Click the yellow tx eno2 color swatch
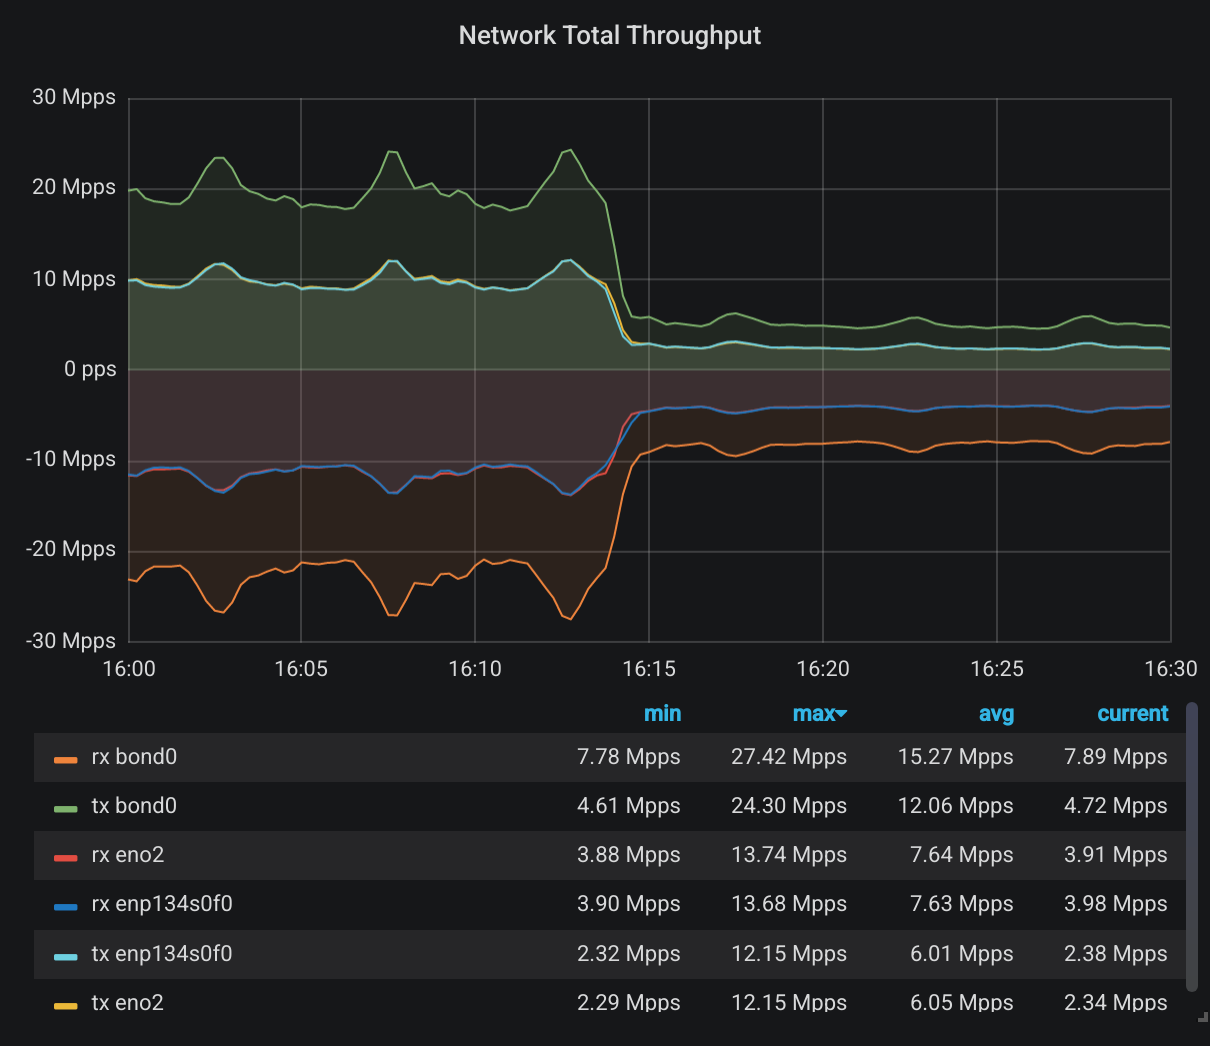Viewport: 1210px width, 1046px height. click(66, 1005)
